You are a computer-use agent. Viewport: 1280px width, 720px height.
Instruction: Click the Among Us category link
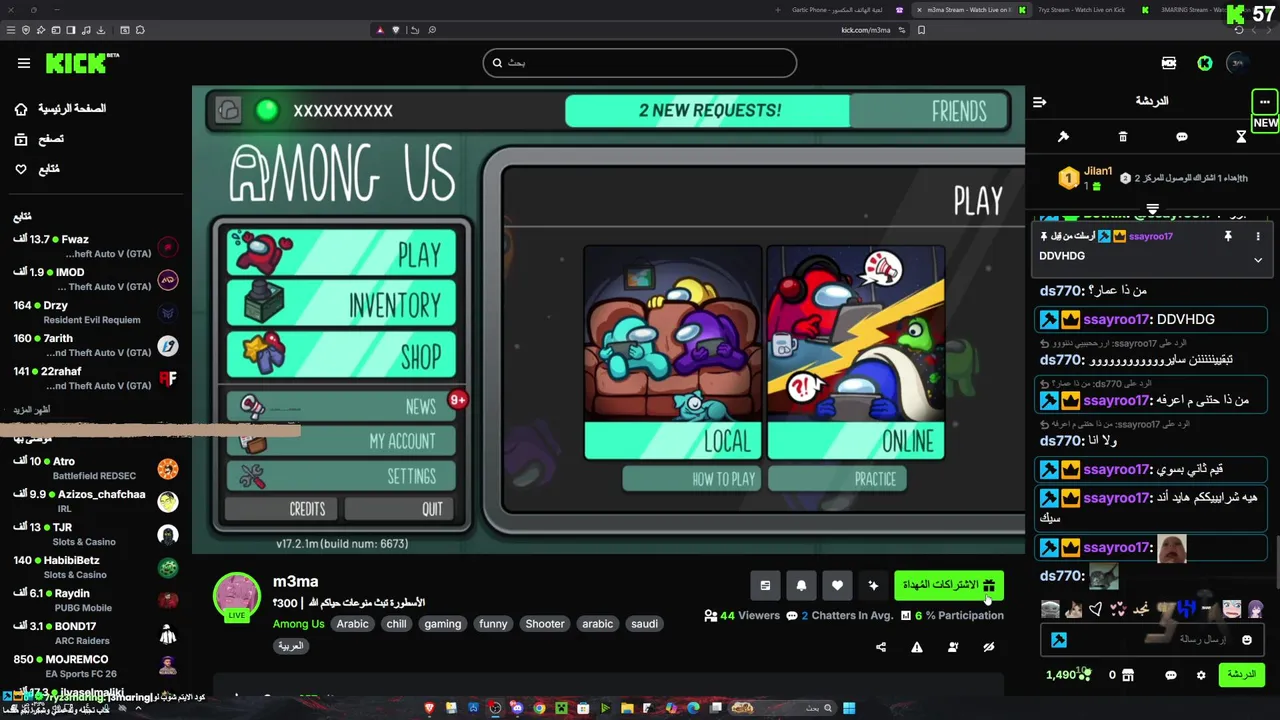pos(298,624)
